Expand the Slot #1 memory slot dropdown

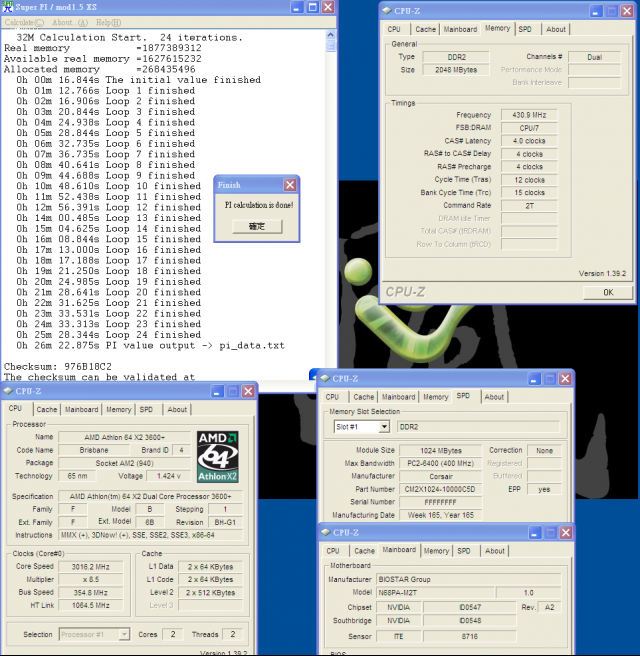(x=384, y=427)
